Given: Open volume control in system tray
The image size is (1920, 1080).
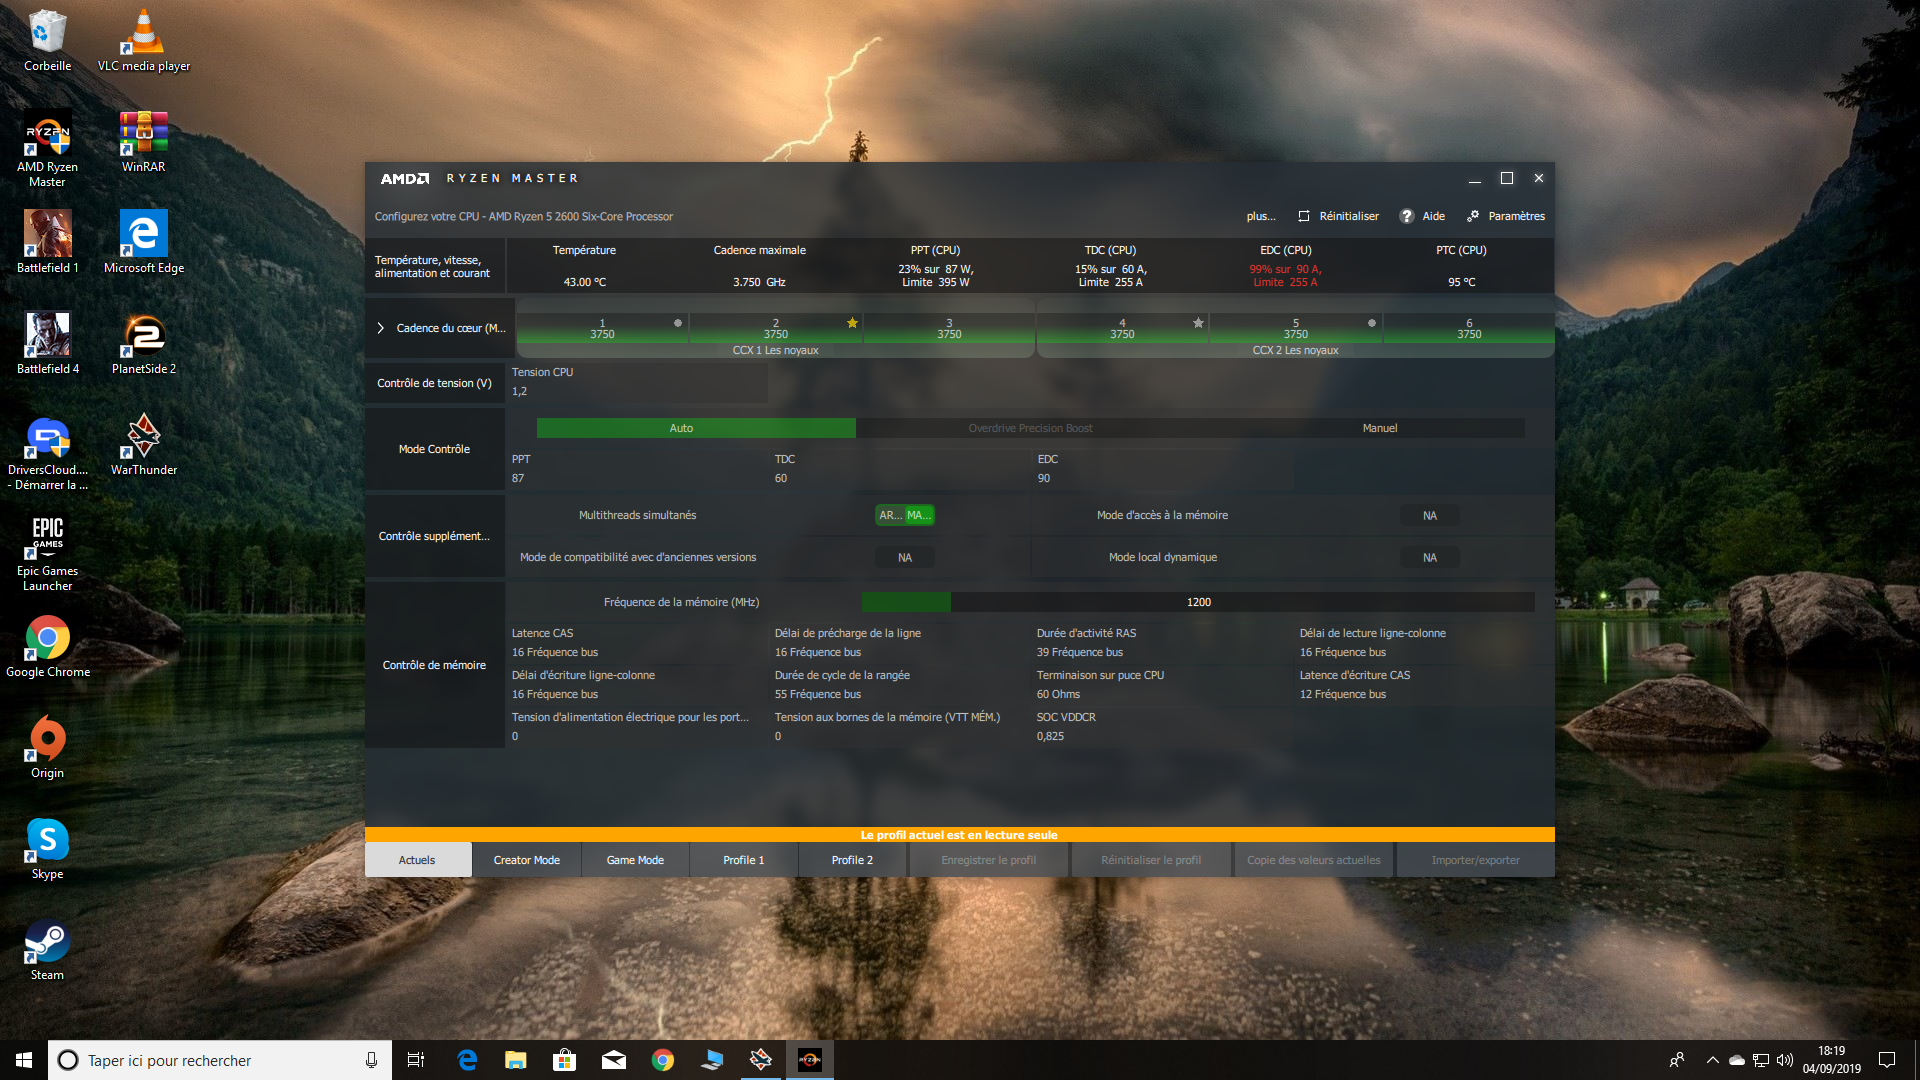Looking at the screenshot, I should point(1785,1060).
